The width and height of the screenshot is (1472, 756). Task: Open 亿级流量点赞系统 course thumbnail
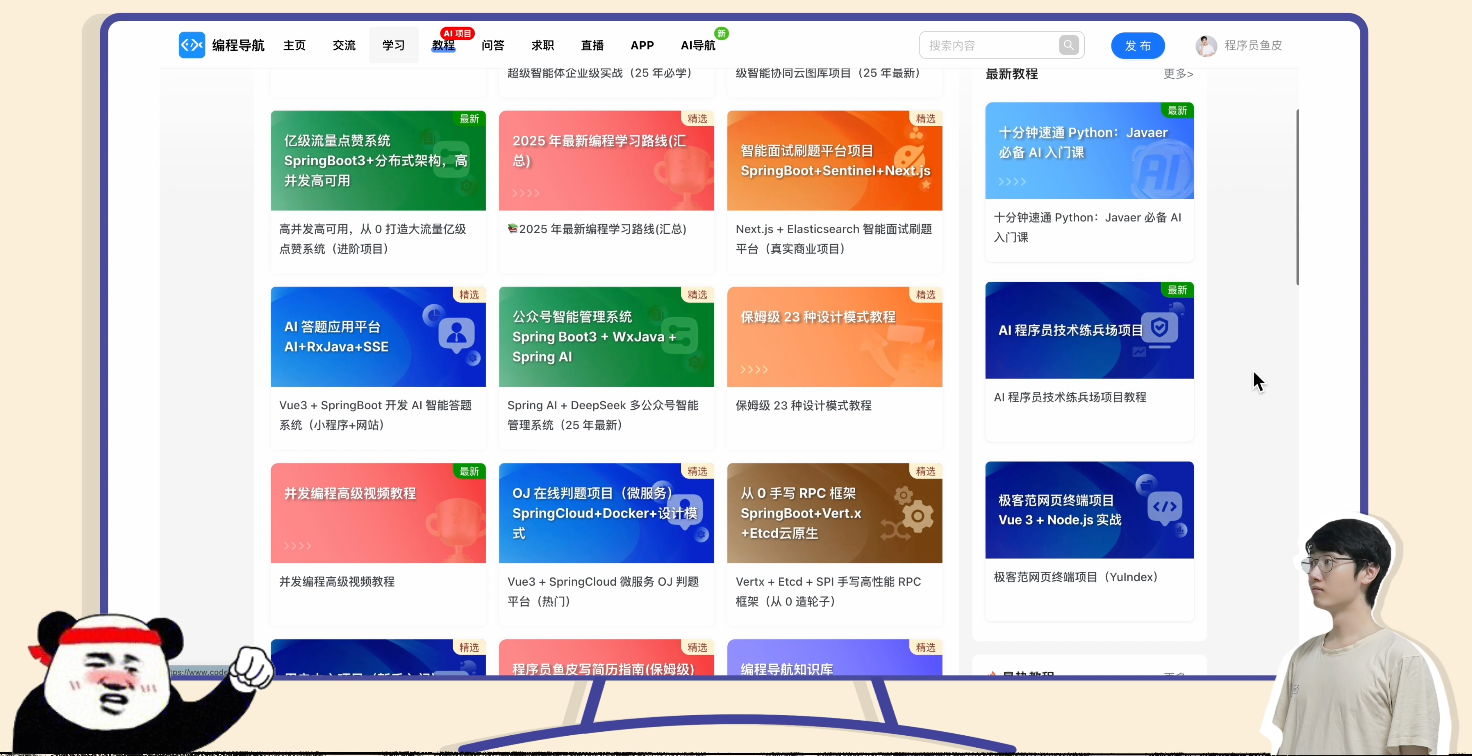(378, 161)
